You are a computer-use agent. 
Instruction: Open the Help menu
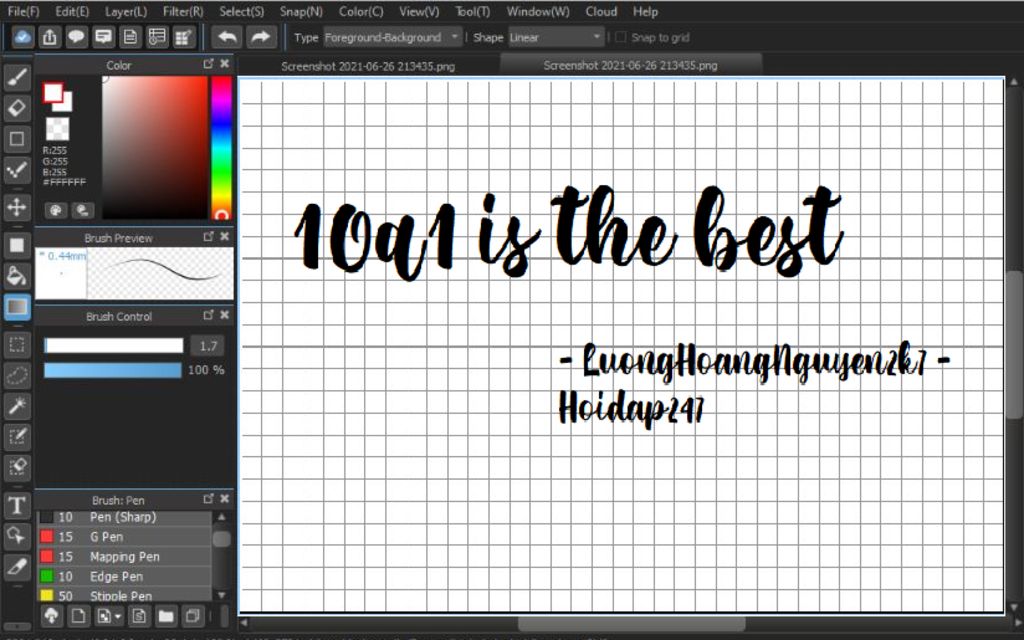(645, 12)
